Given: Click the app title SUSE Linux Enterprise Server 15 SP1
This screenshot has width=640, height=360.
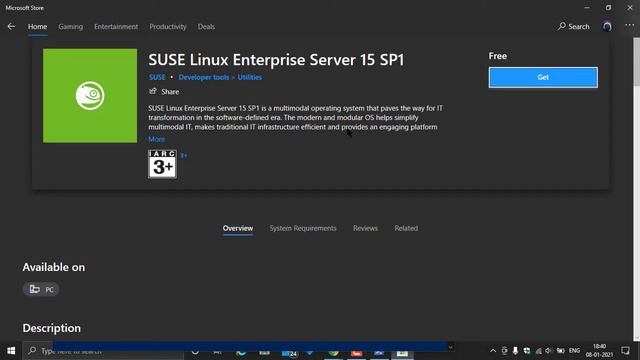Looking at the screenshot, I should pyautogui.click(x=276, y=60).
